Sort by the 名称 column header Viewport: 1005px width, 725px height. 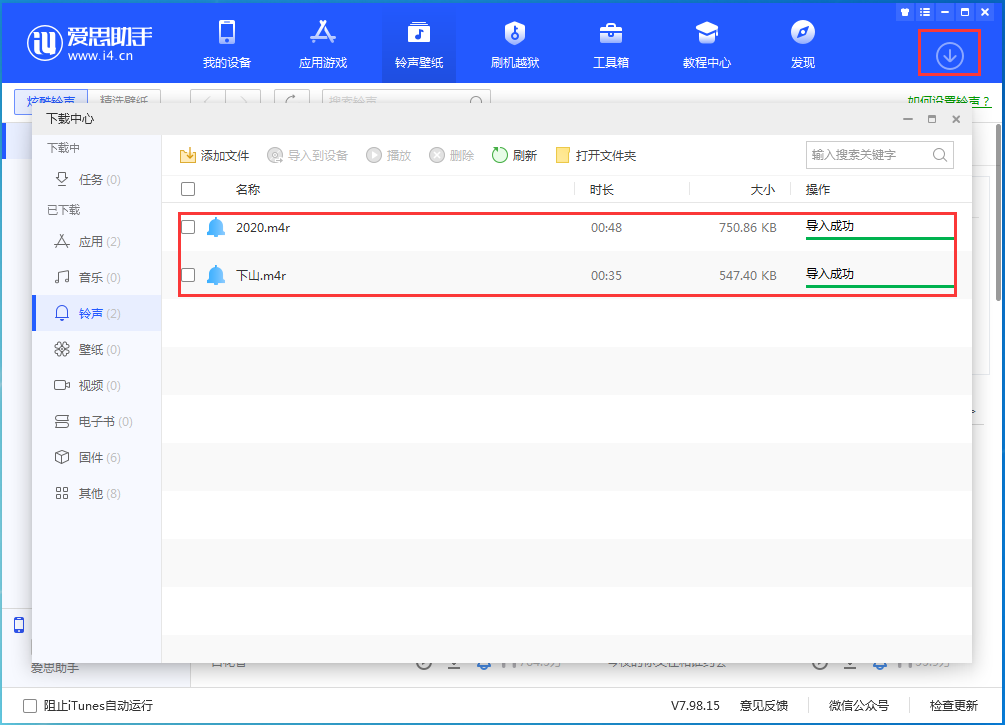[247, 190]
